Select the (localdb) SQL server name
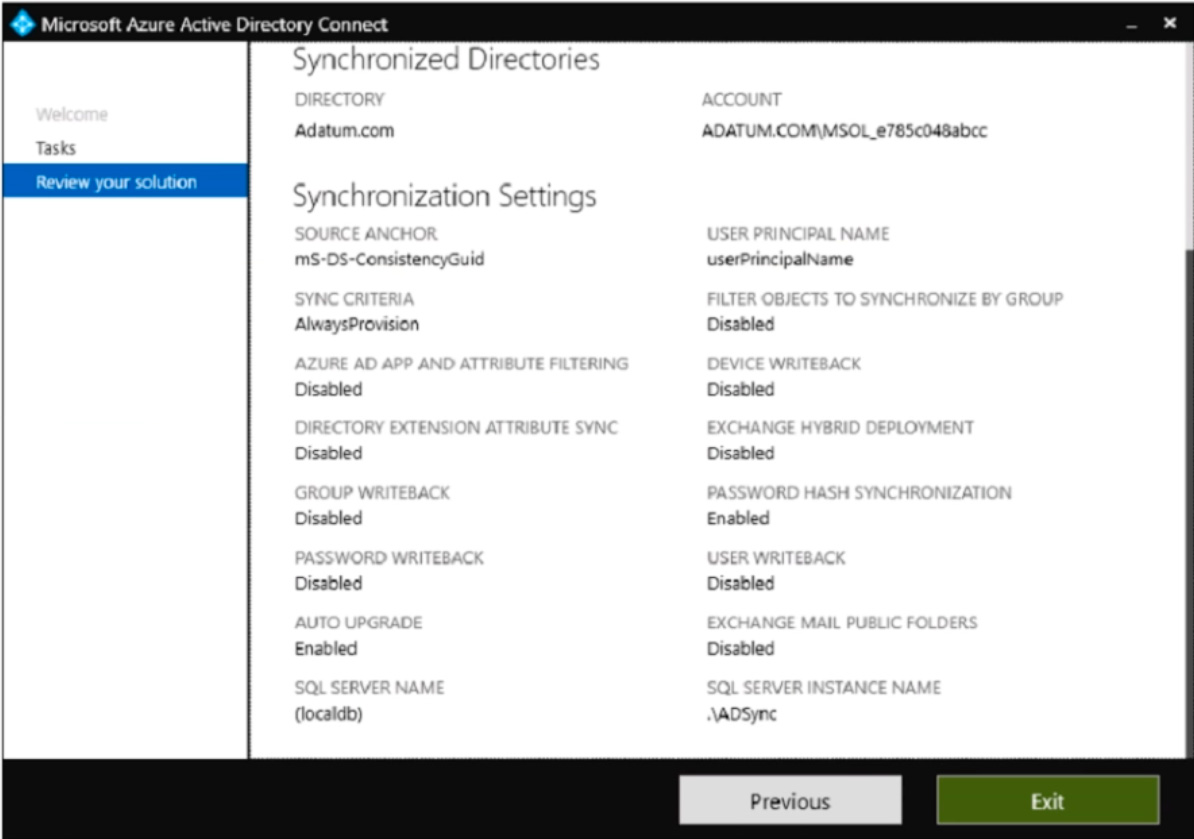This screenshot has height=839, width=1194. (x=328, y=713)
